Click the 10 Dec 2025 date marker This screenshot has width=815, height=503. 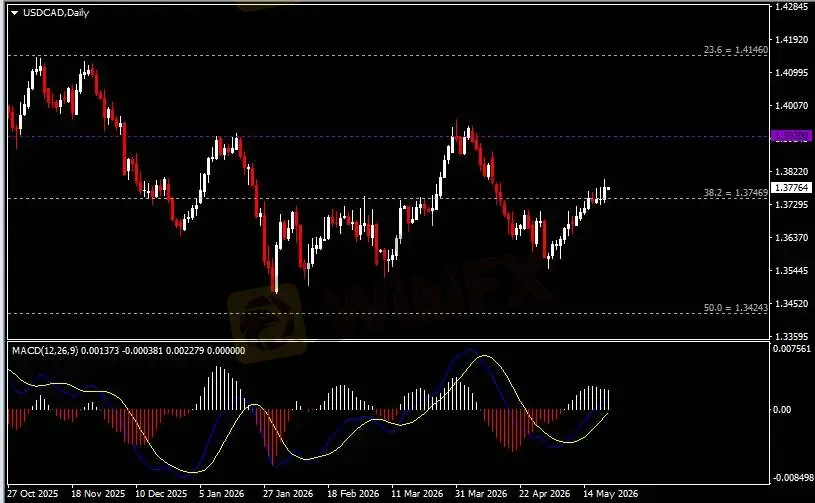click(161, 493)
